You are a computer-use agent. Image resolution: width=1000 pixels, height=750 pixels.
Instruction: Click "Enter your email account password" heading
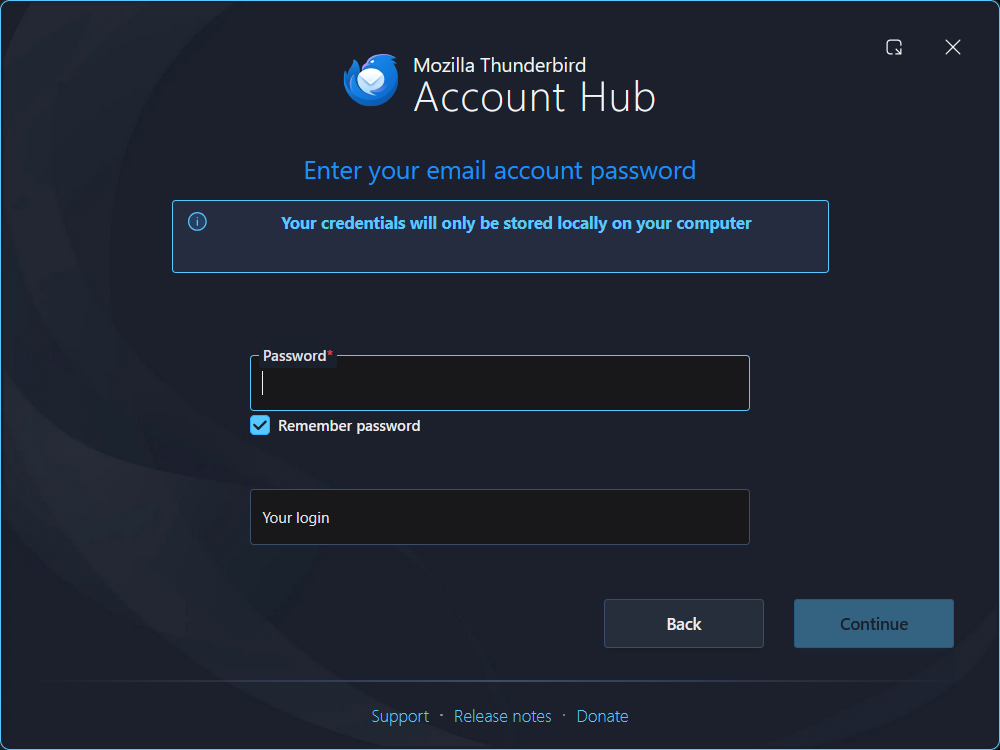point(500,171)
